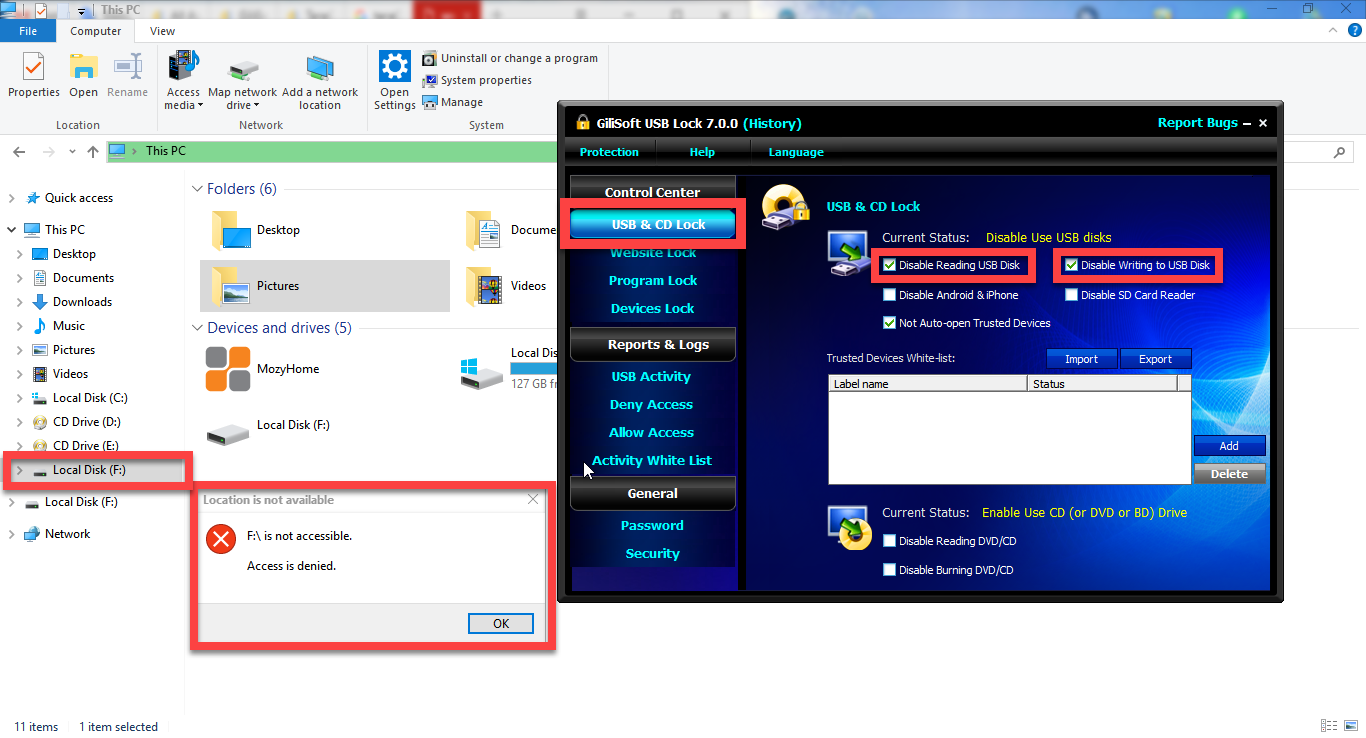Click the USB & CD Lock header icon
1366x738 pixels.
(x=785, y=206)
